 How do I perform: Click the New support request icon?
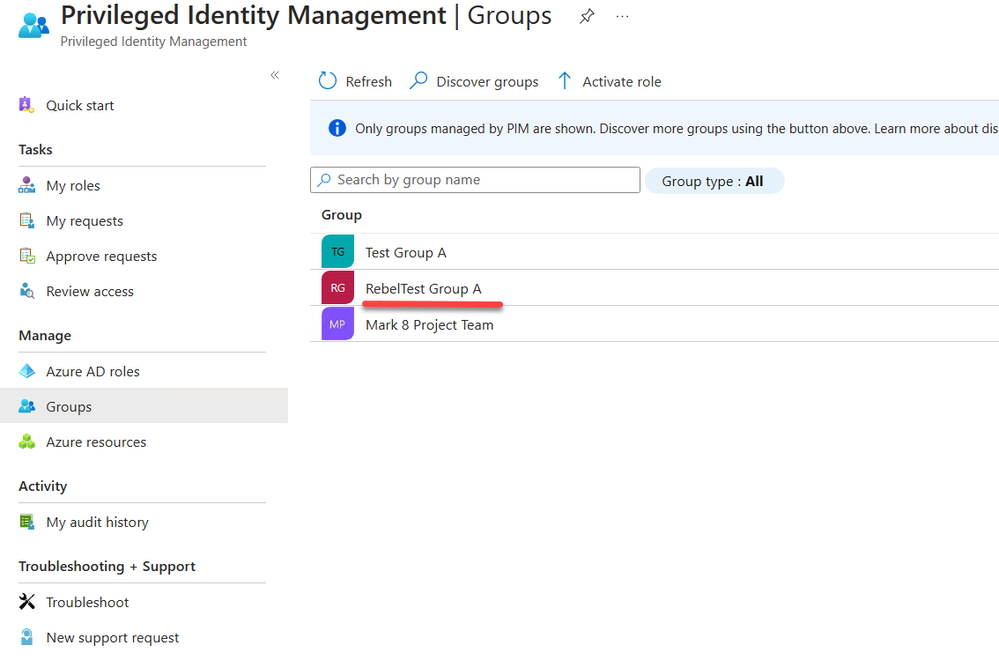(x=27, y=637)
